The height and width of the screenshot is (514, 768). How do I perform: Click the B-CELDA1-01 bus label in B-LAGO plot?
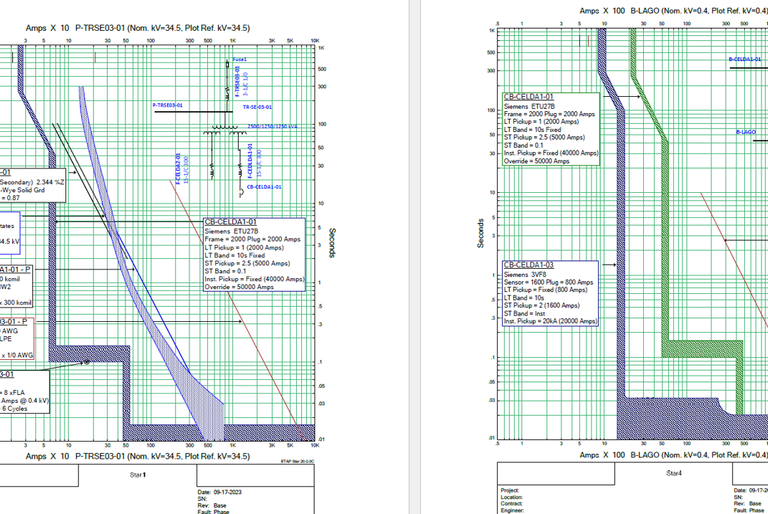744,59
